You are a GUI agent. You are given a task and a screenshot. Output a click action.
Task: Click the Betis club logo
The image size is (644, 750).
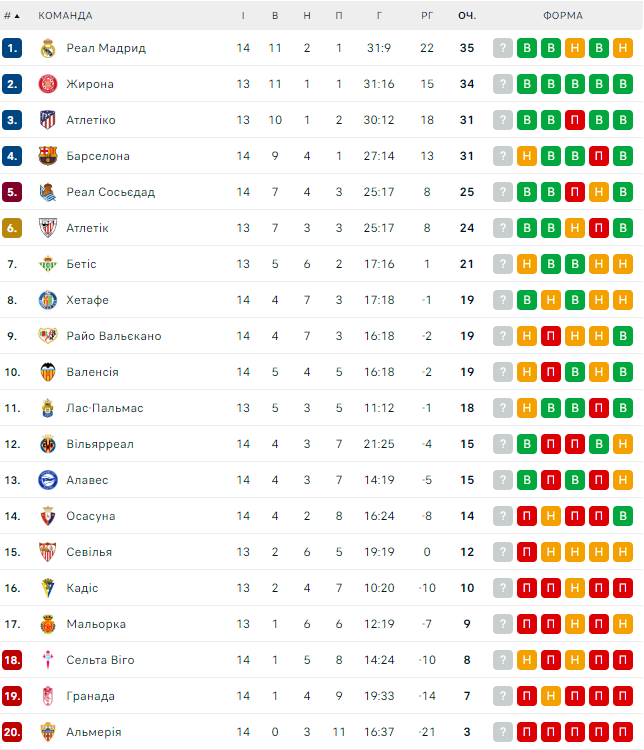tap(47, 264)
